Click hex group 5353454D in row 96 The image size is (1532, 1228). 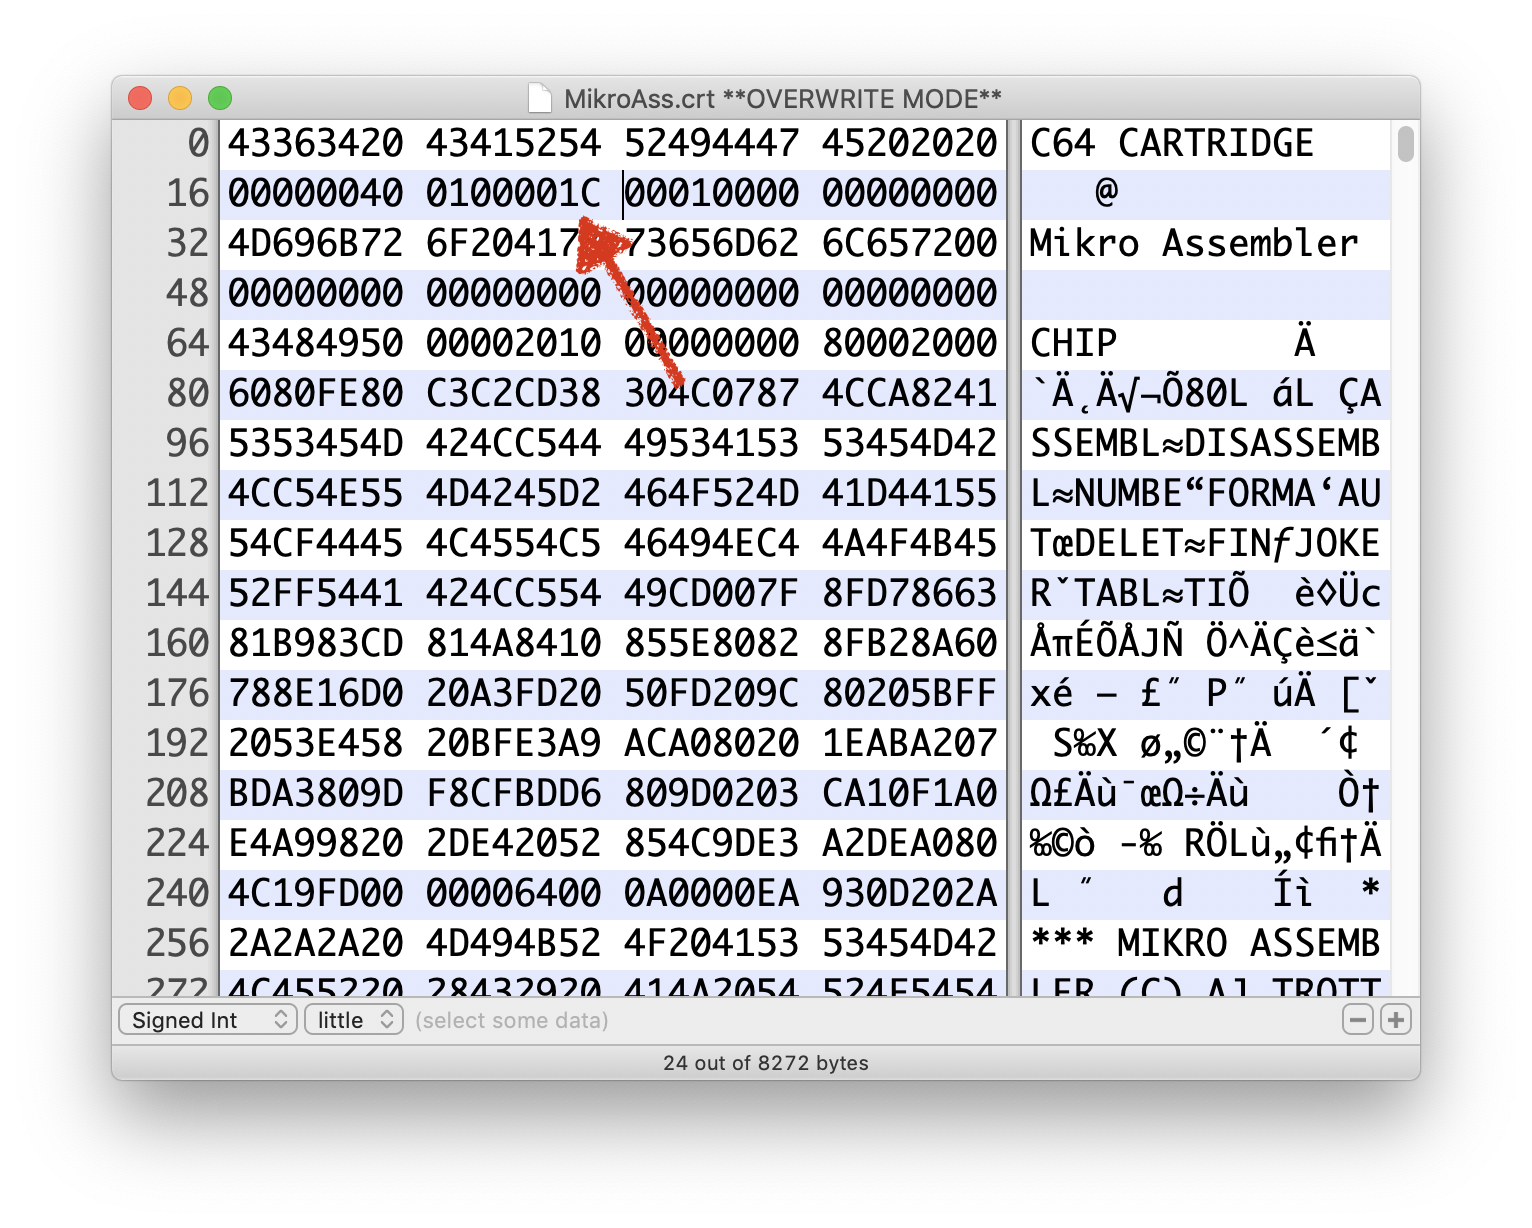tap(316, 443)
